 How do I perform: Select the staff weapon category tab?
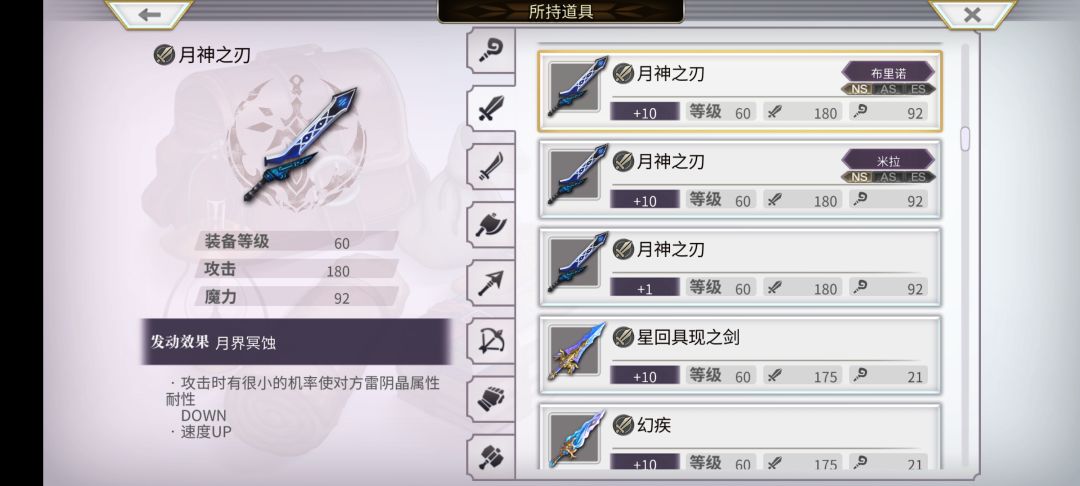[490, 50]
